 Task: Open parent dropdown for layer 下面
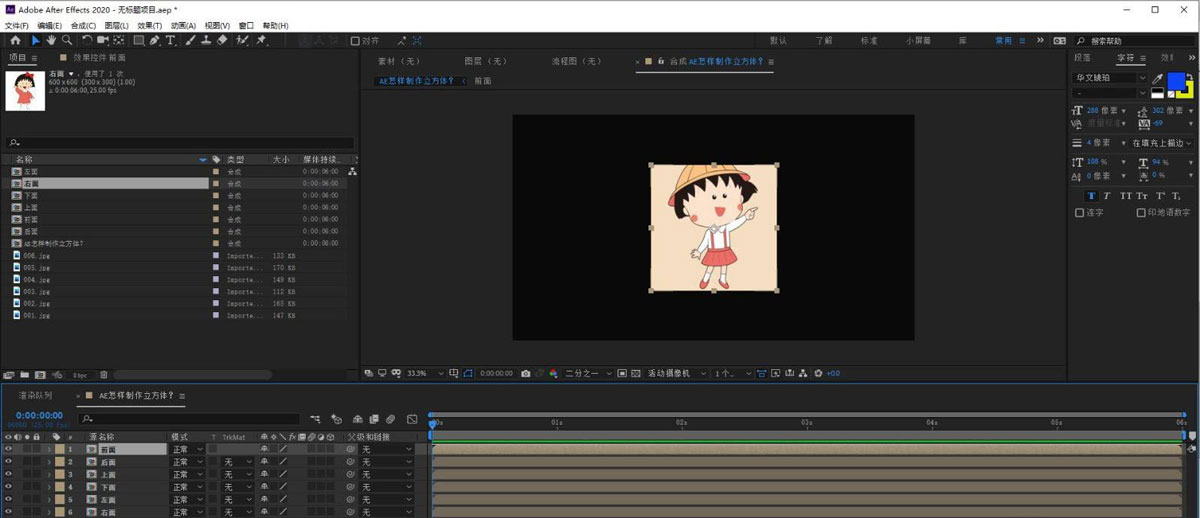pyautogui.click(x=386, y=487)
